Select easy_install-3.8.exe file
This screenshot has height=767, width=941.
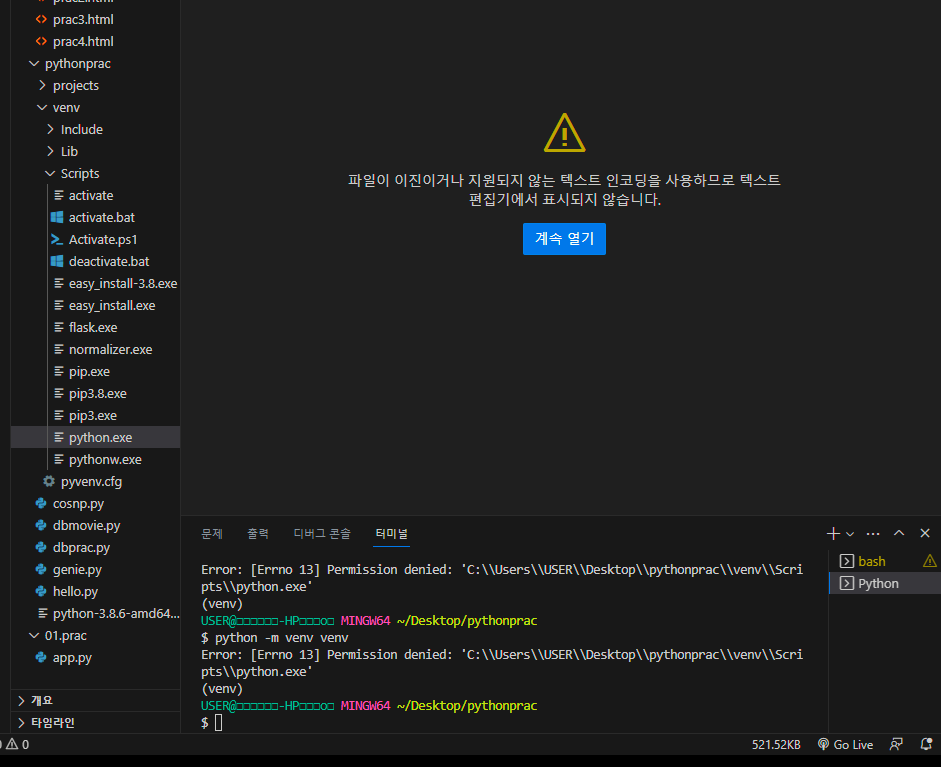pyautogui.click(x=122, y=283)
